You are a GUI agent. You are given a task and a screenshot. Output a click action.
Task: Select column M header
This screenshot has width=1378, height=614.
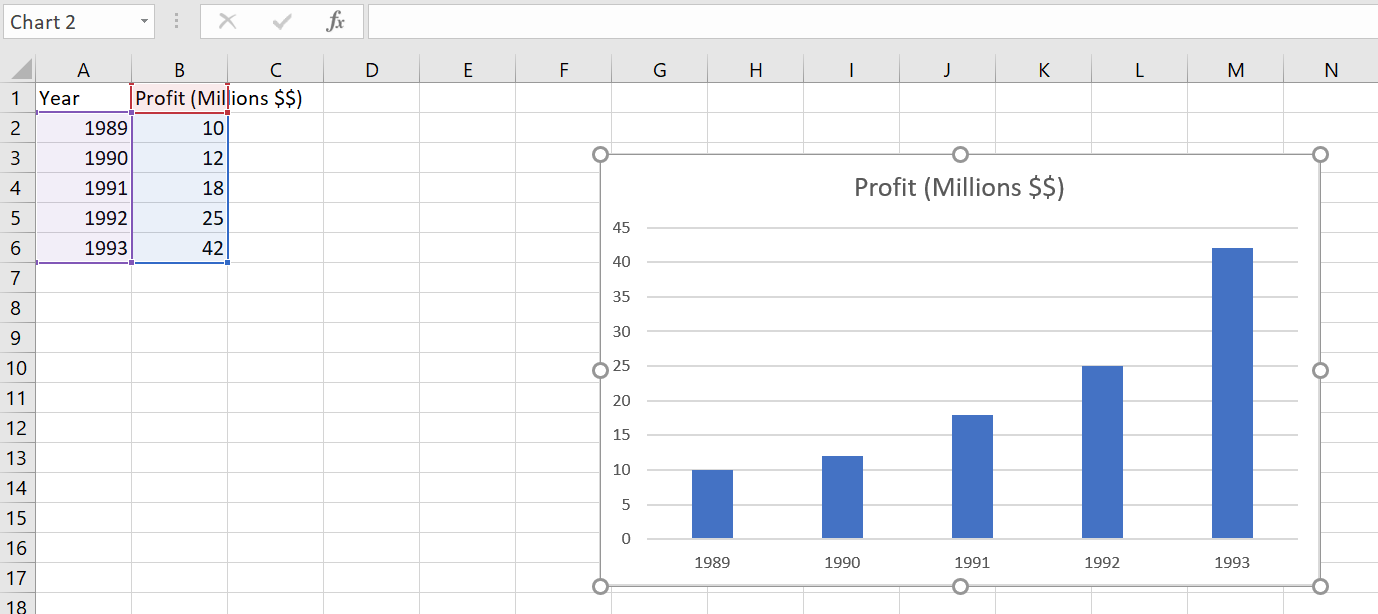pyautogui.click(x=1235, y=70)
